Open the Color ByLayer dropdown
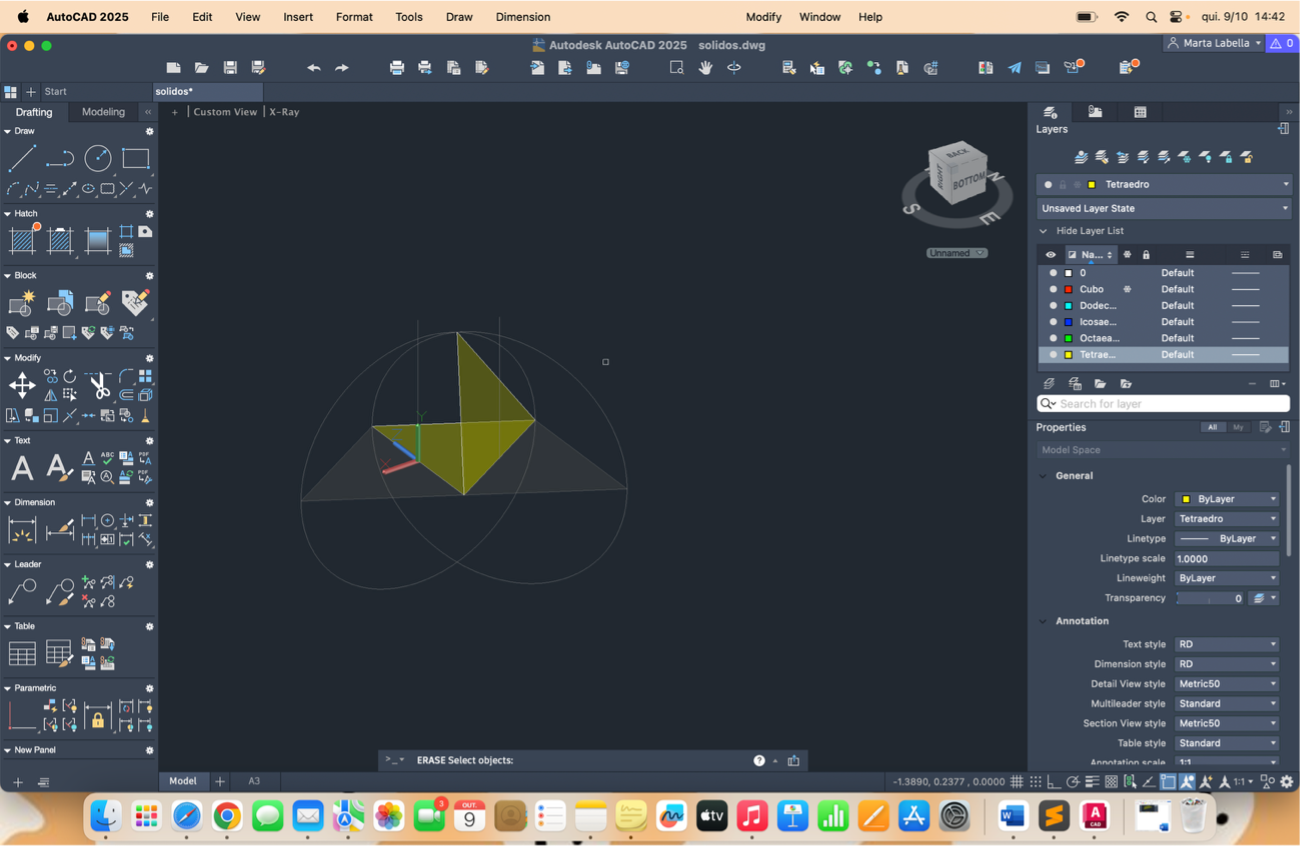Image resolution: width=1304 pixels, height=849 pixels. pyautogui.click(x=1228, y=499)
